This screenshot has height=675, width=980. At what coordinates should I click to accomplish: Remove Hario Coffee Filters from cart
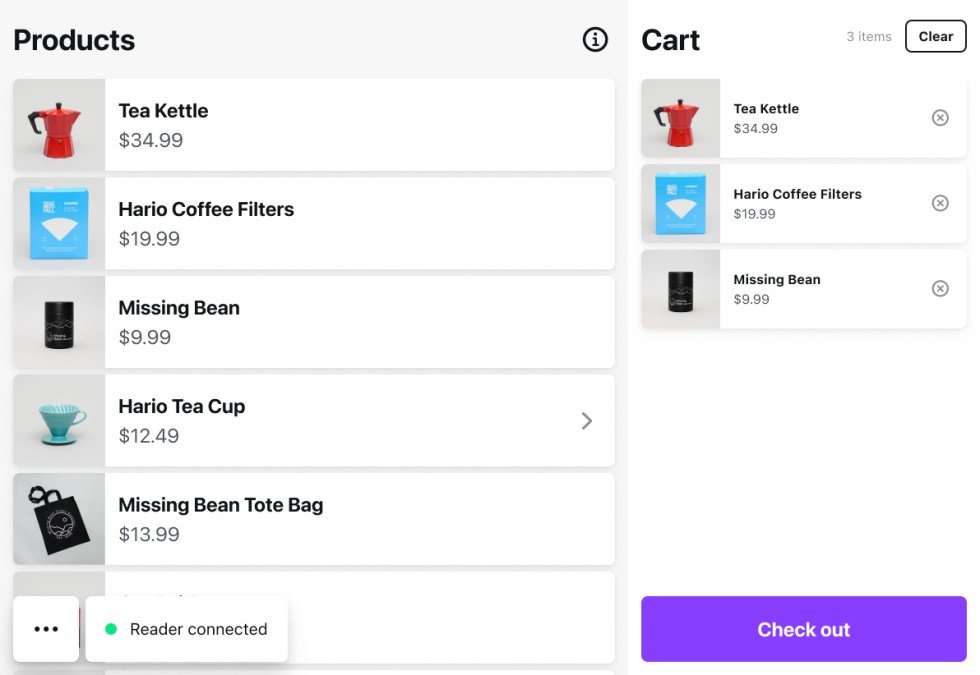940,203
